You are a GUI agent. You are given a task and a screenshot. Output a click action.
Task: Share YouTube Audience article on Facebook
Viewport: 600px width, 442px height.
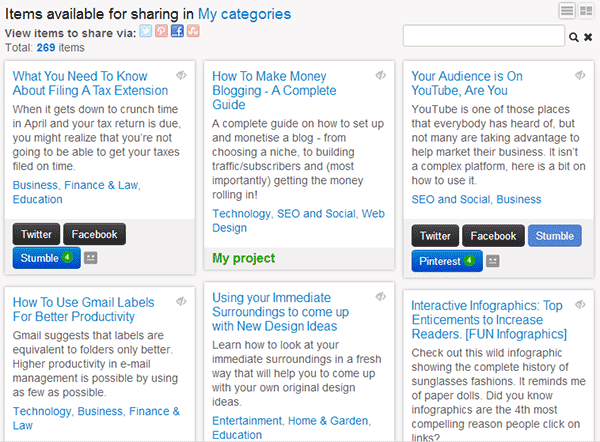493,236
